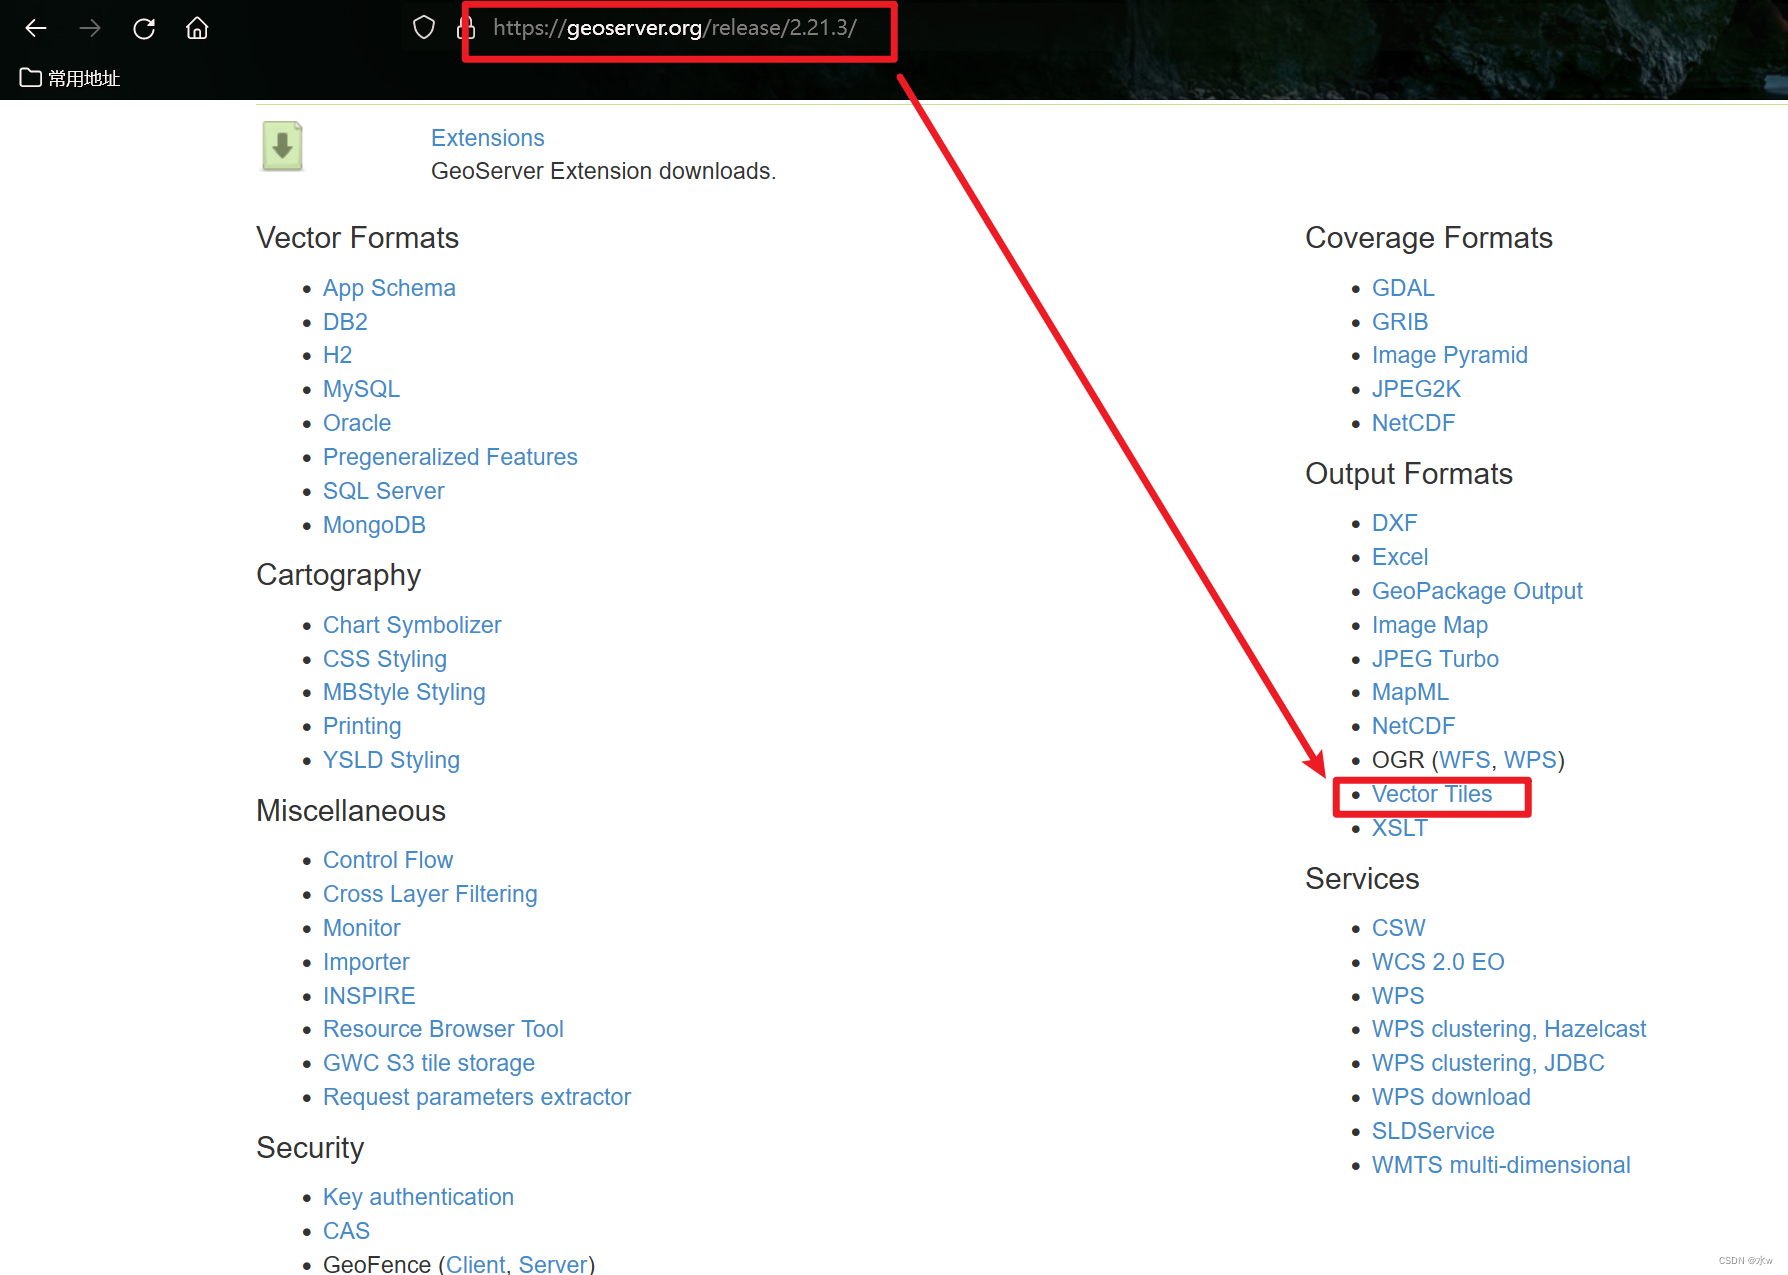Open the Extensions heading link

[488, 138]
